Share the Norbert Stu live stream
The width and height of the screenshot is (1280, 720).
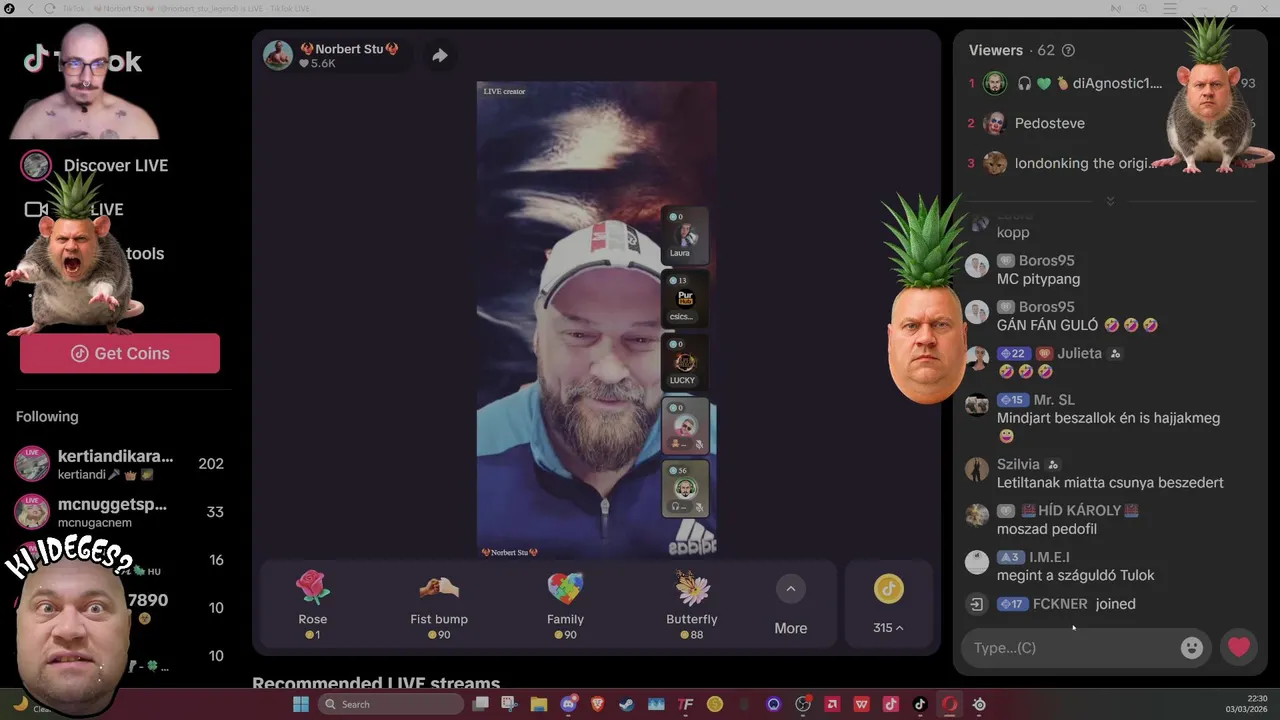click(439, 56)
